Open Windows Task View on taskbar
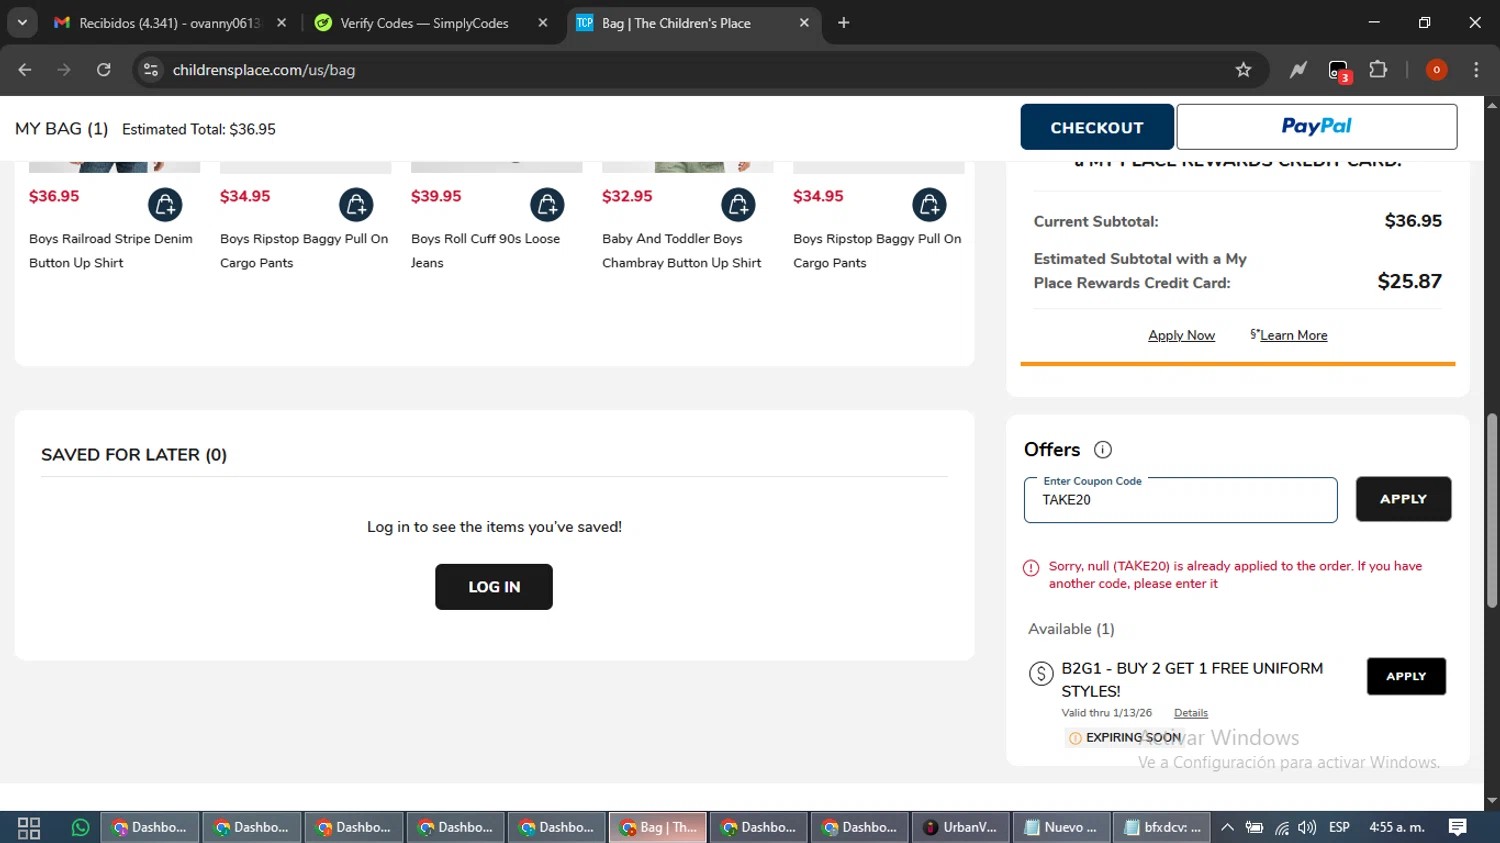Screen dimensions: 1500x843 pyautogui.click(x=29, y=828)
